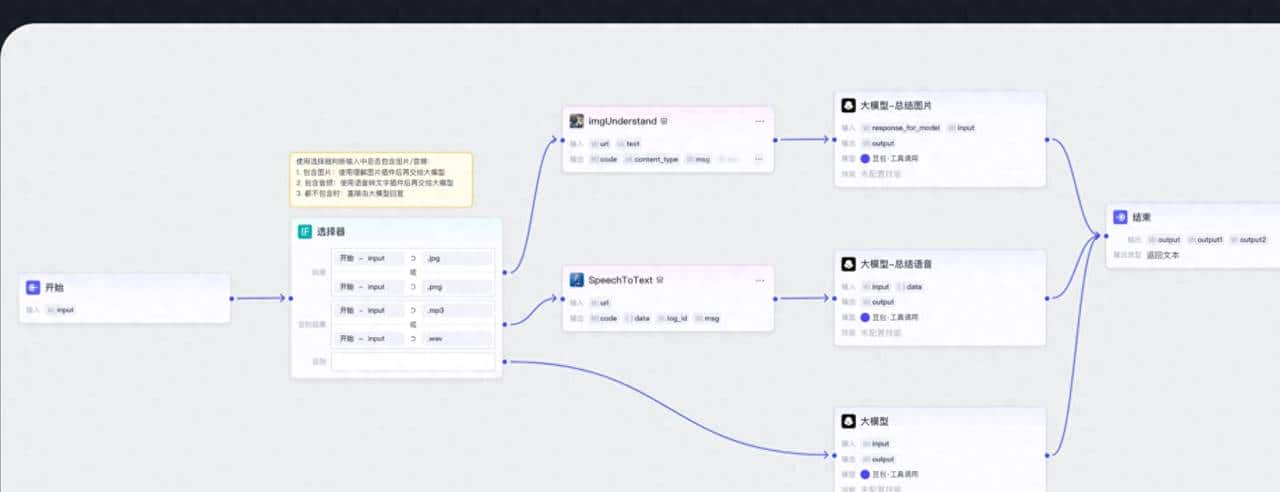
Task: Click the content_type output tag on imgUnderstand
Action: click(x=655, y=159)
